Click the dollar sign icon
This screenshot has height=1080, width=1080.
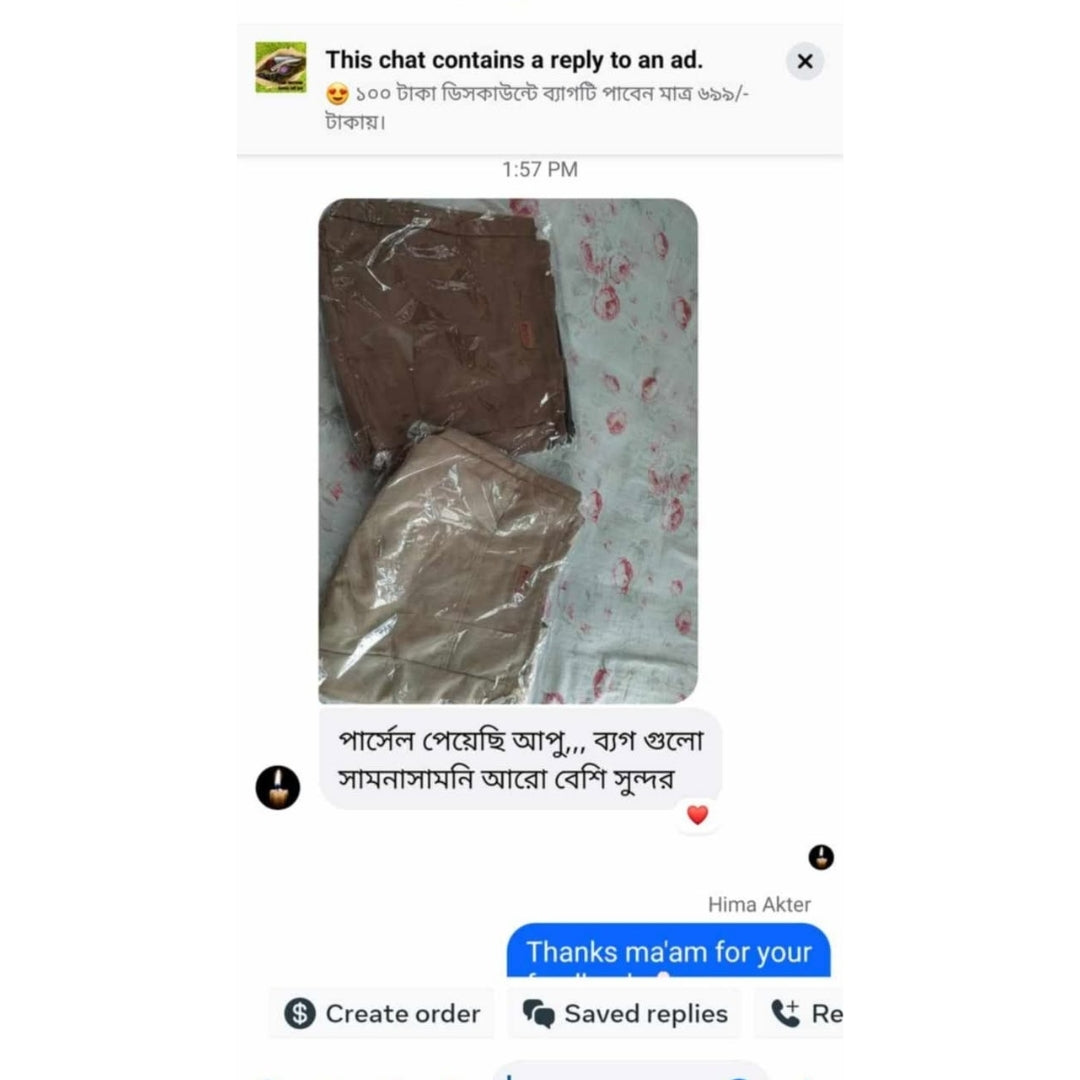coord(300,1013)
